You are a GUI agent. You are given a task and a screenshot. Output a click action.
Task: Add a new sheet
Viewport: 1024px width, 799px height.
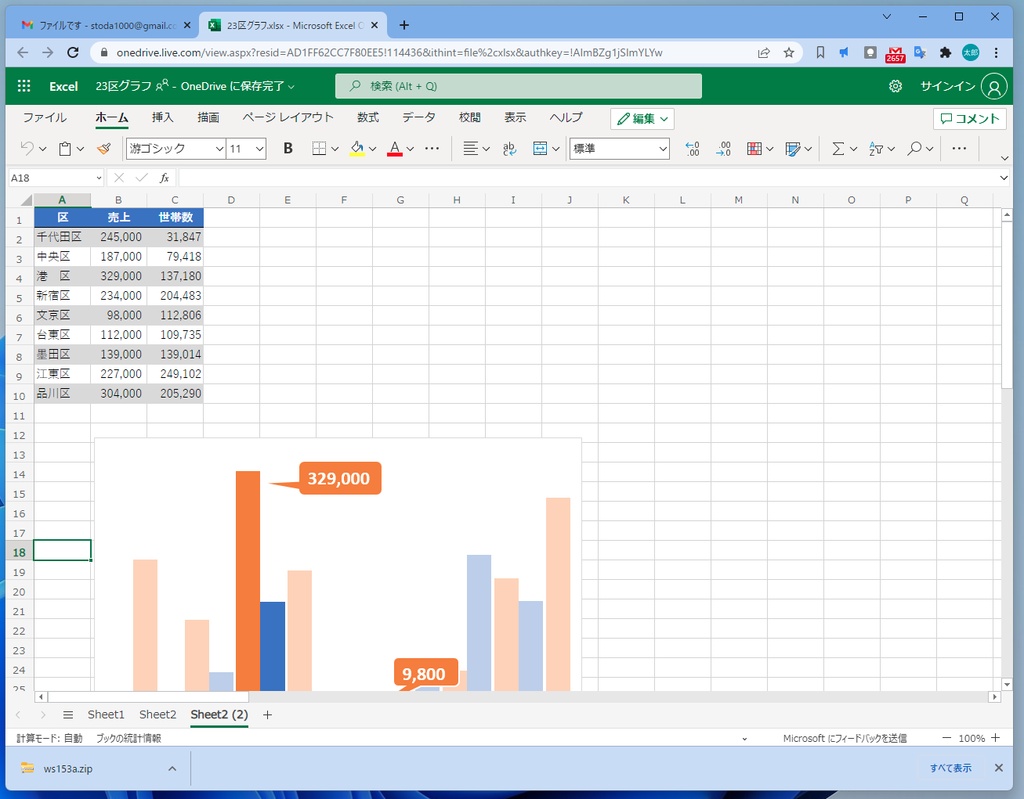267,715
